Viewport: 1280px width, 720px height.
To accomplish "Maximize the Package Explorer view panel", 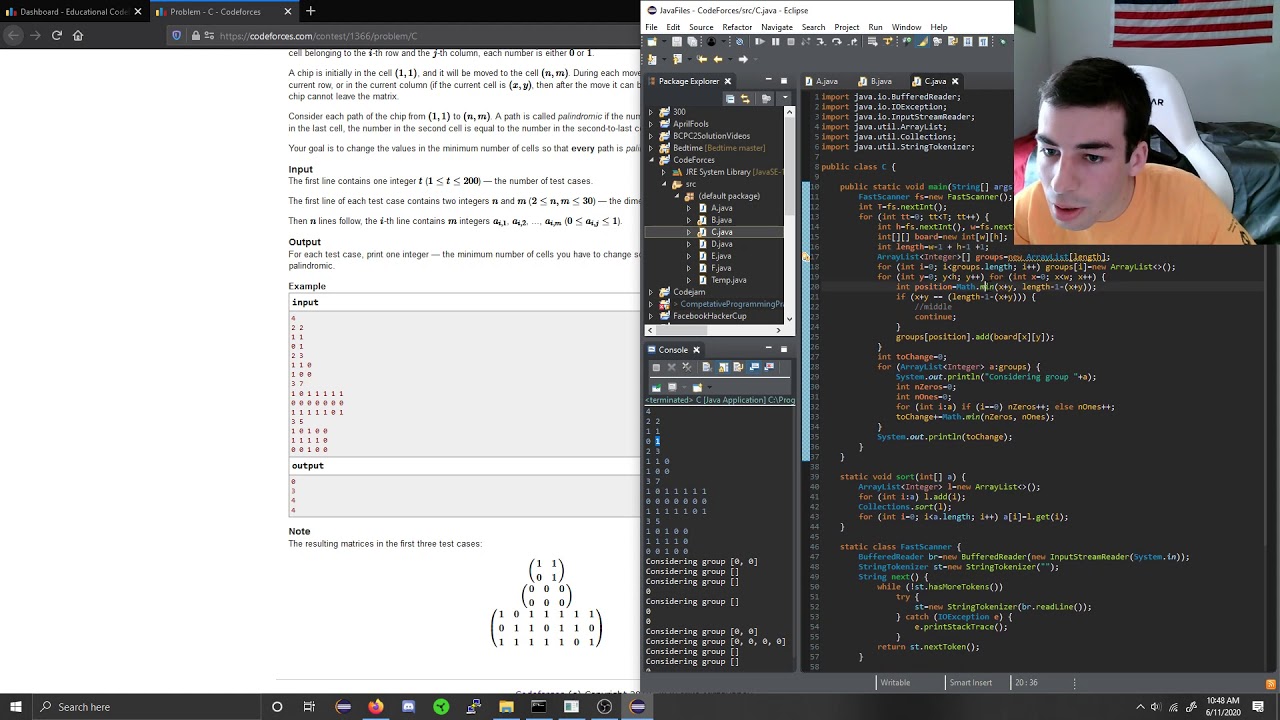I will pyautogui.click(x=783, y=81).
